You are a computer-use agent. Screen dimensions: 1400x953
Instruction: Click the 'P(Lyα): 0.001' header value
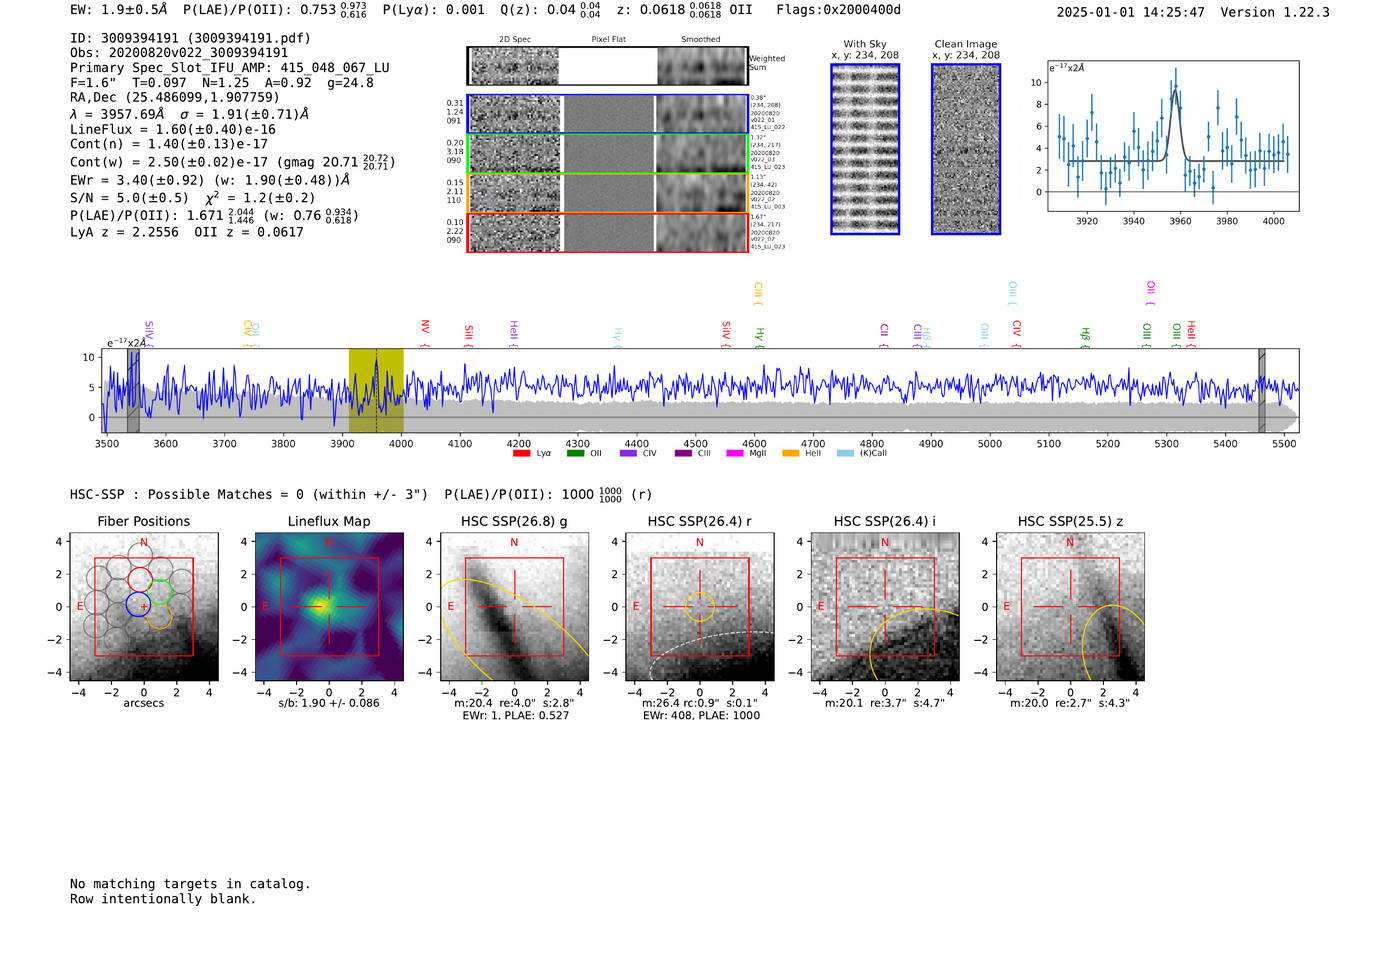(x=434, y=10)
